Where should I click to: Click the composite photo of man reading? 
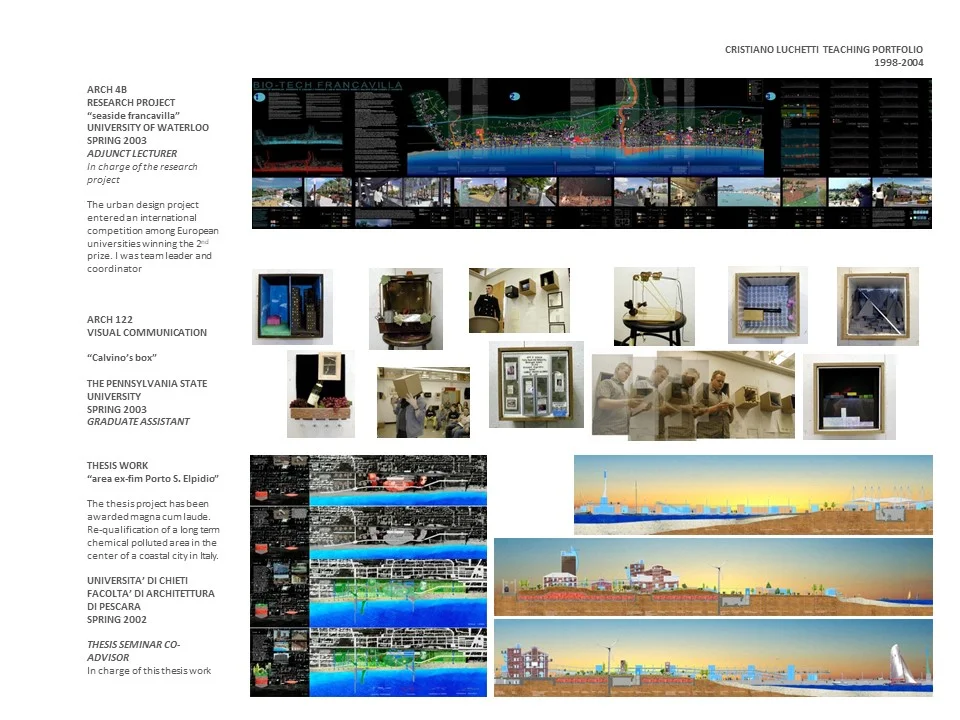693,396
